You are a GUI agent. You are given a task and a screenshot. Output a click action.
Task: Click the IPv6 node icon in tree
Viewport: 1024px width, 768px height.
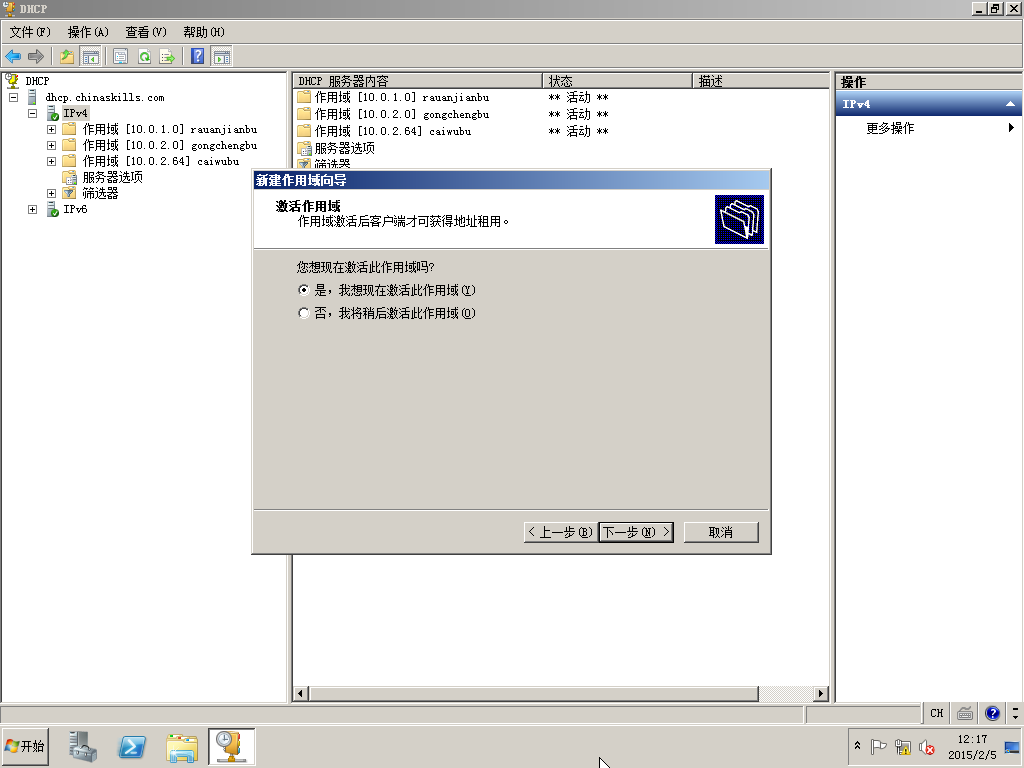53,210
